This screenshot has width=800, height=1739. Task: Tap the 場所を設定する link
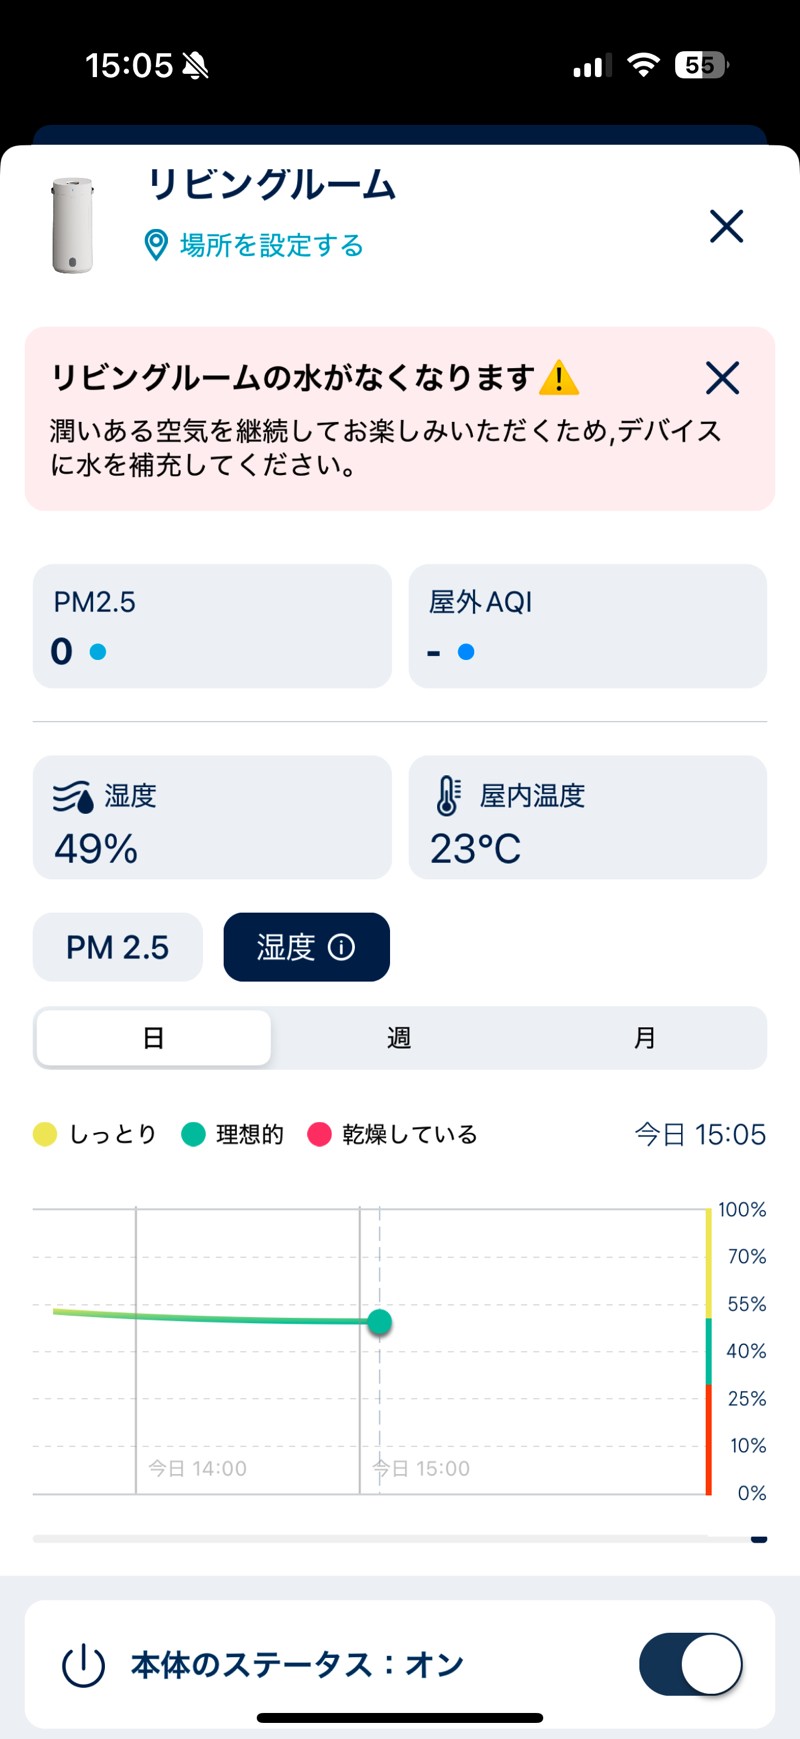pos(271,245)
